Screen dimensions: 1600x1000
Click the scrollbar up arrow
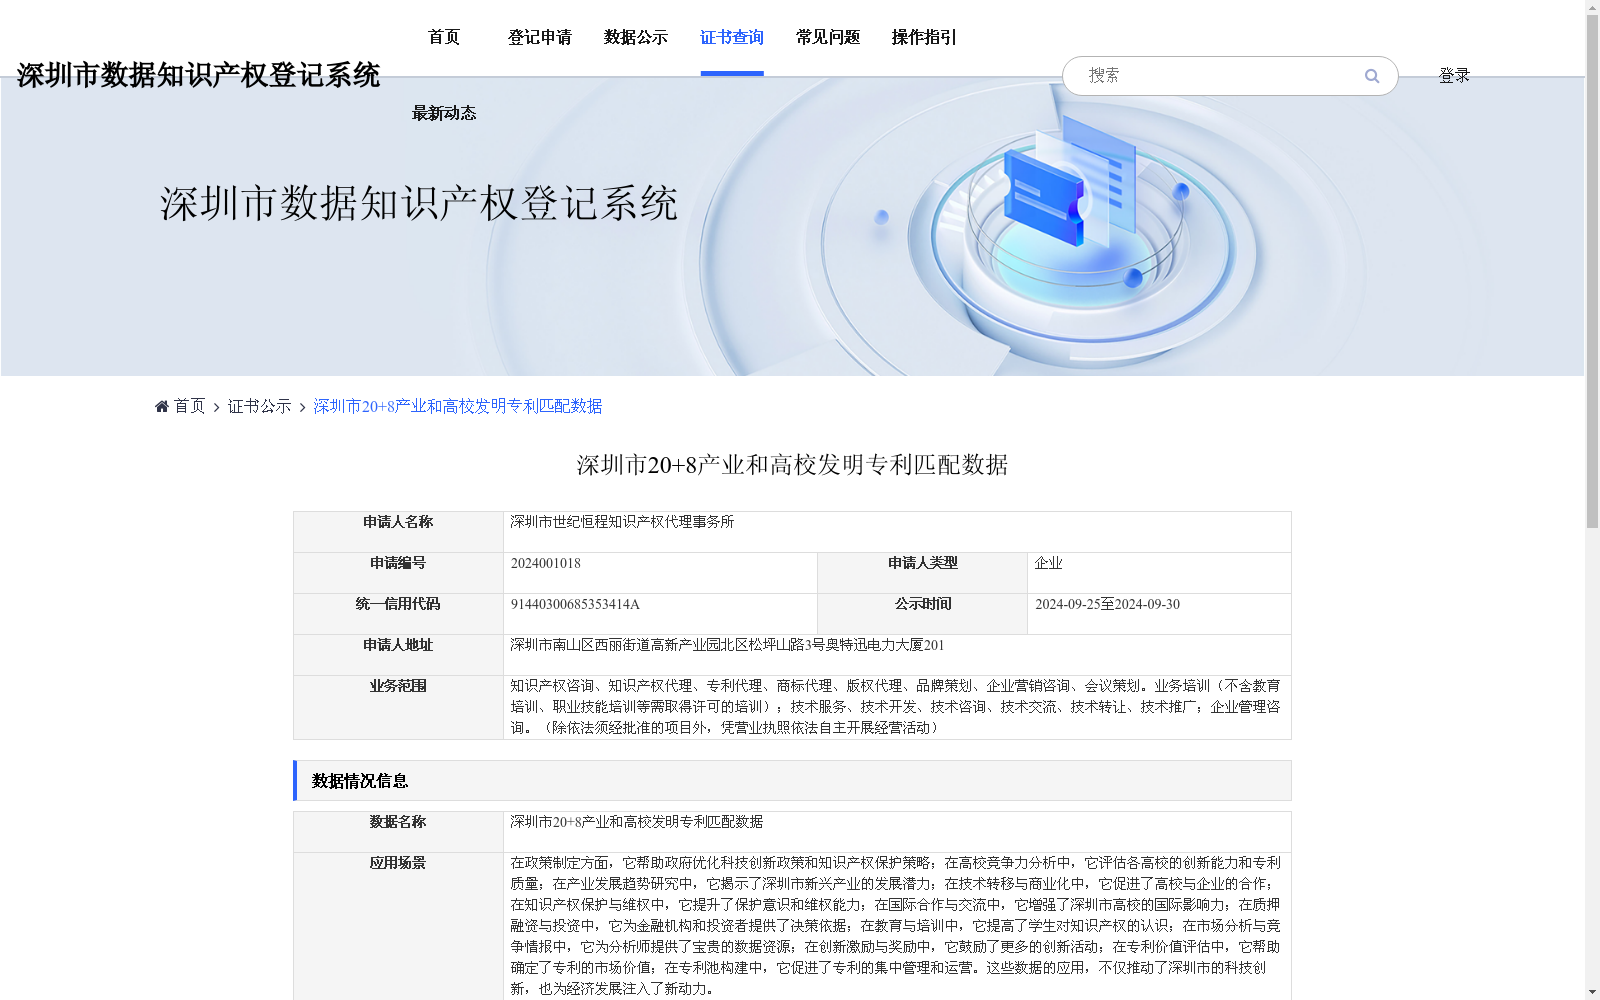[1592, 7]
